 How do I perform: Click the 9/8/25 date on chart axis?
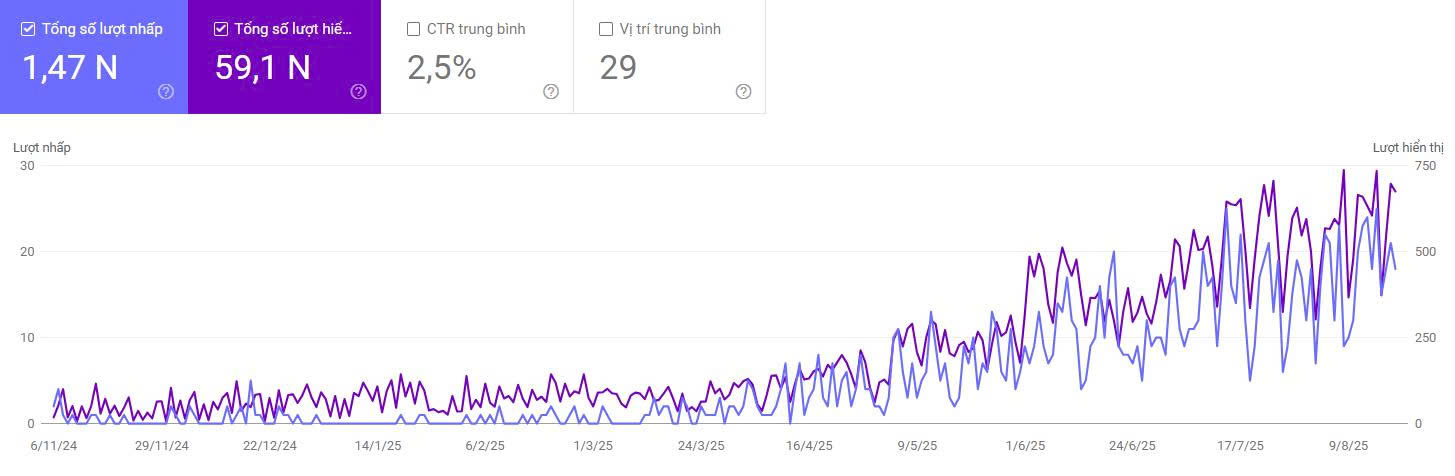[x=1347, y=446]
